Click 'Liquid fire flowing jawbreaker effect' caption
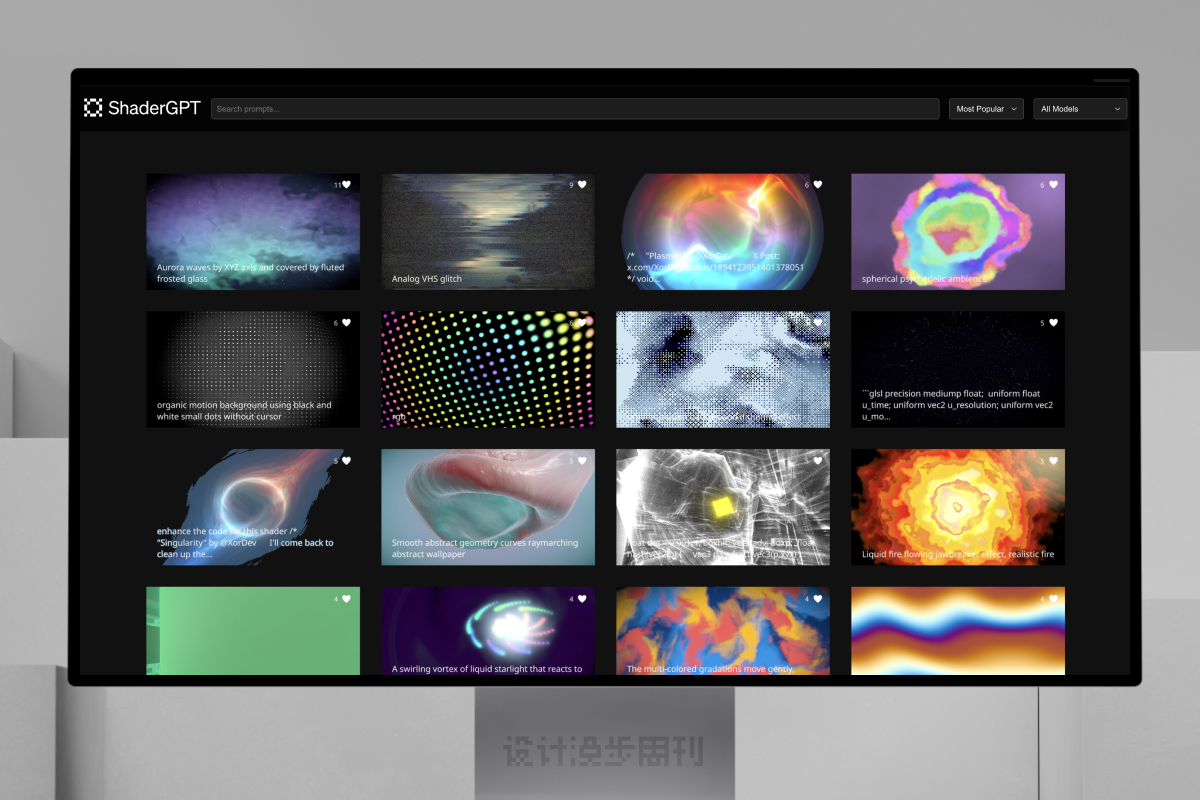 tap(958, 554)
